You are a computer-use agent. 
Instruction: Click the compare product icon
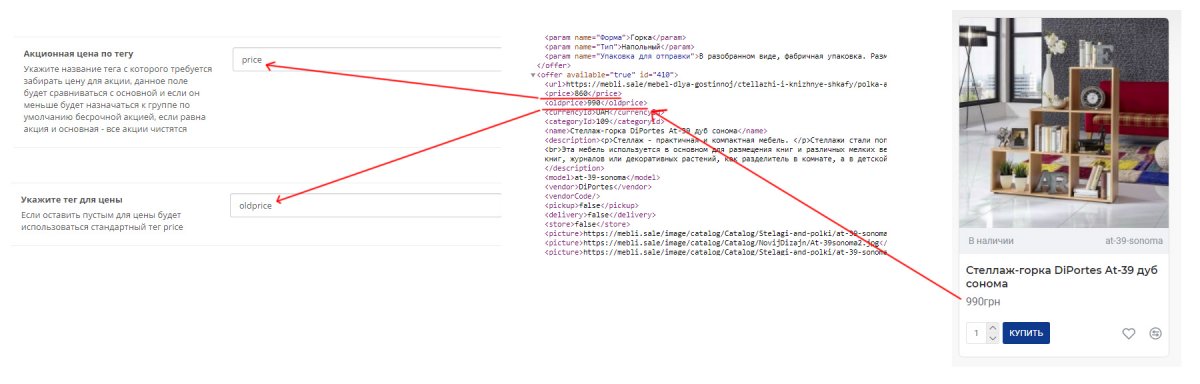pos(1156,334)
